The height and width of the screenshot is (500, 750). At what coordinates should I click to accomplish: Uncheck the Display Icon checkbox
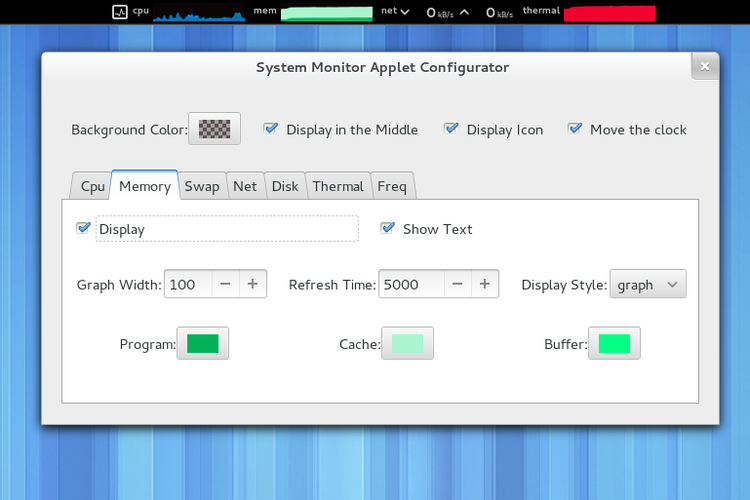click(x=451, y=129)
